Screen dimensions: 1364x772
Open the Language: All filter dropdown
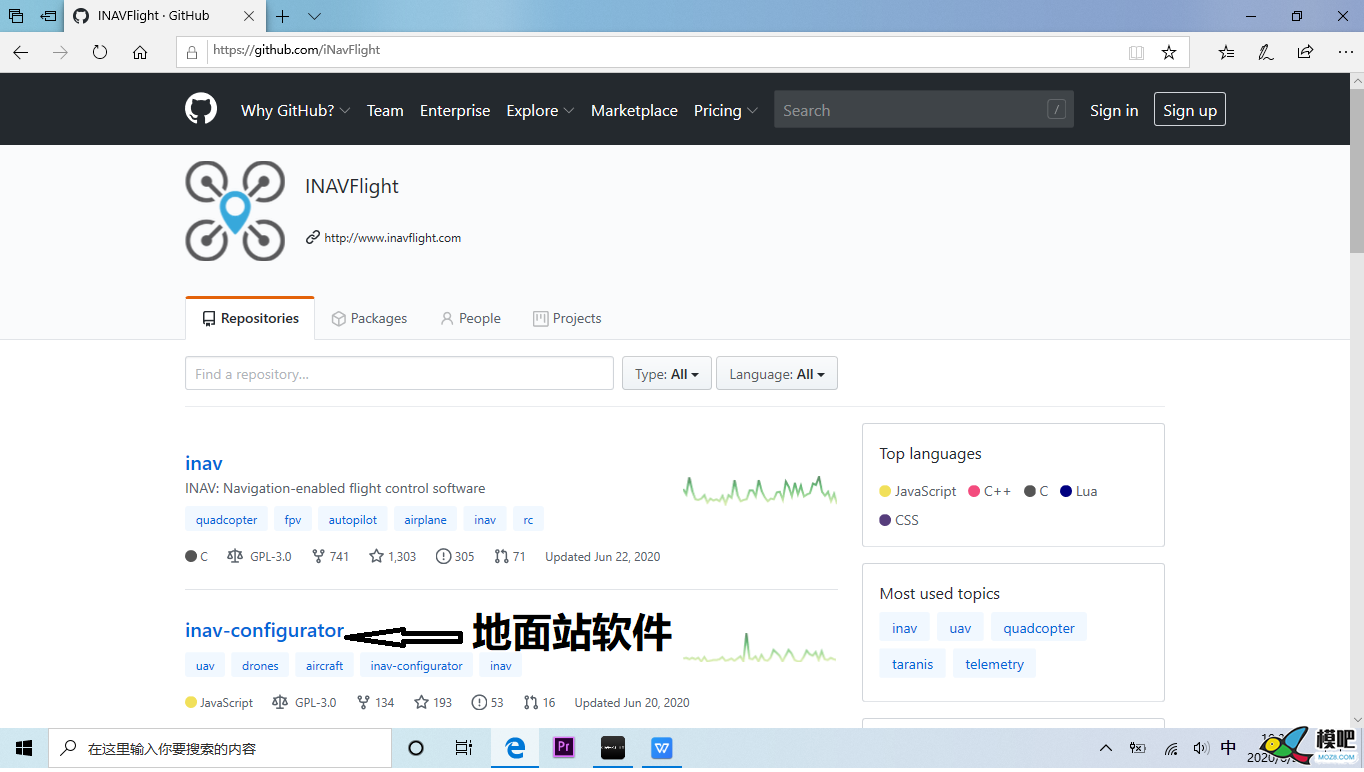[777, 374]
